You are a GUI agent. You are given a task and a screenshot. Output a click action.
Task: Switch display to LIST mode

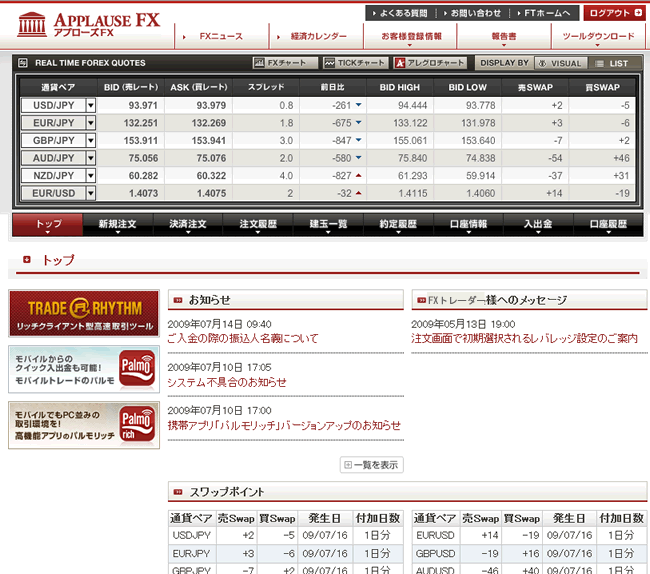[614, 63]
